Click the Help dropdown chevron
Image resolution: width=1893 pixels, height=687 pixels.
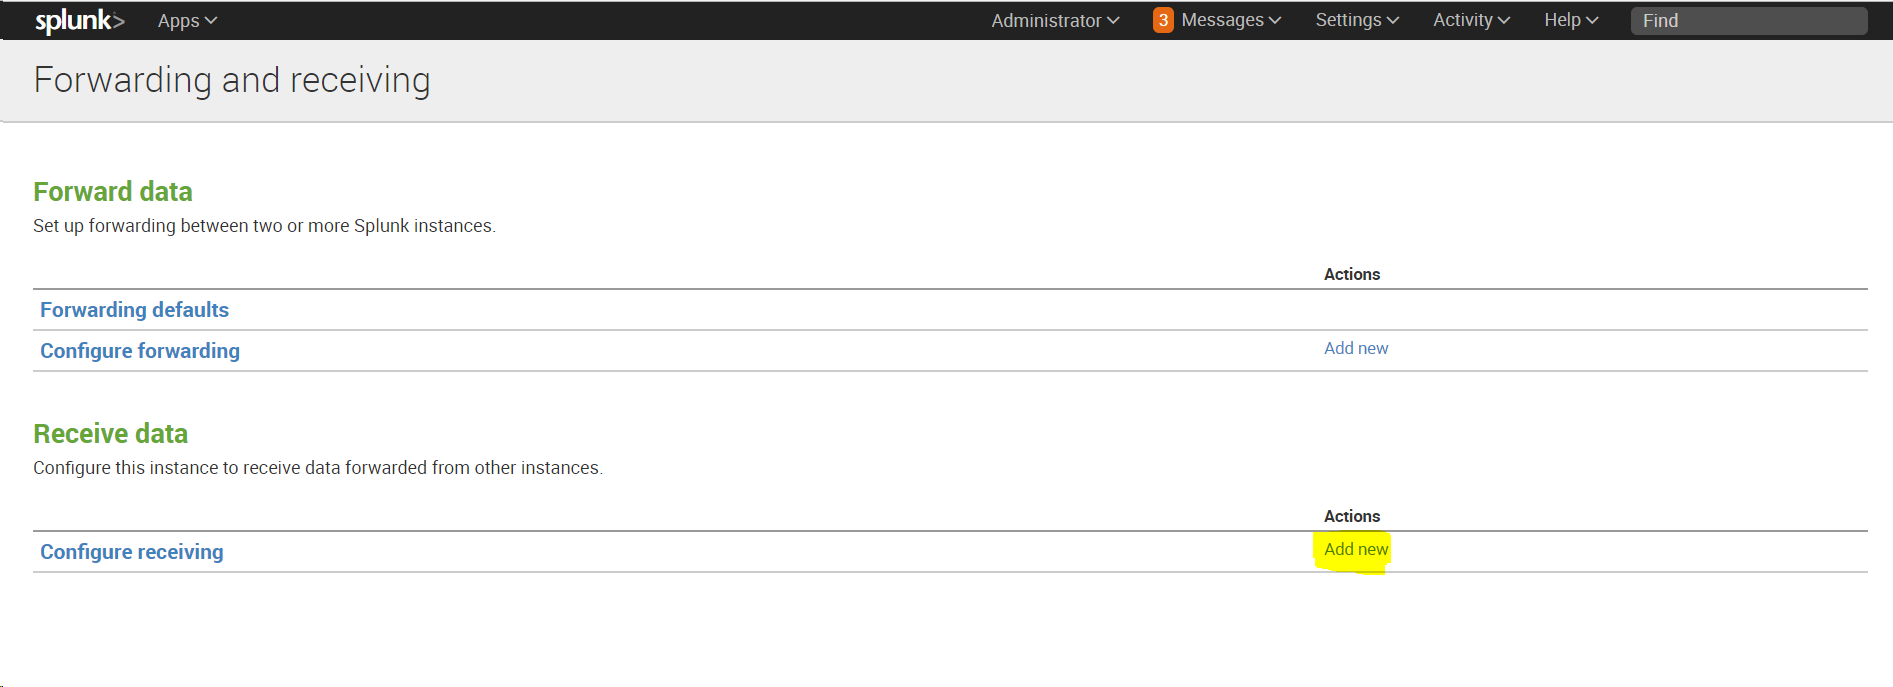[1593, 20]
